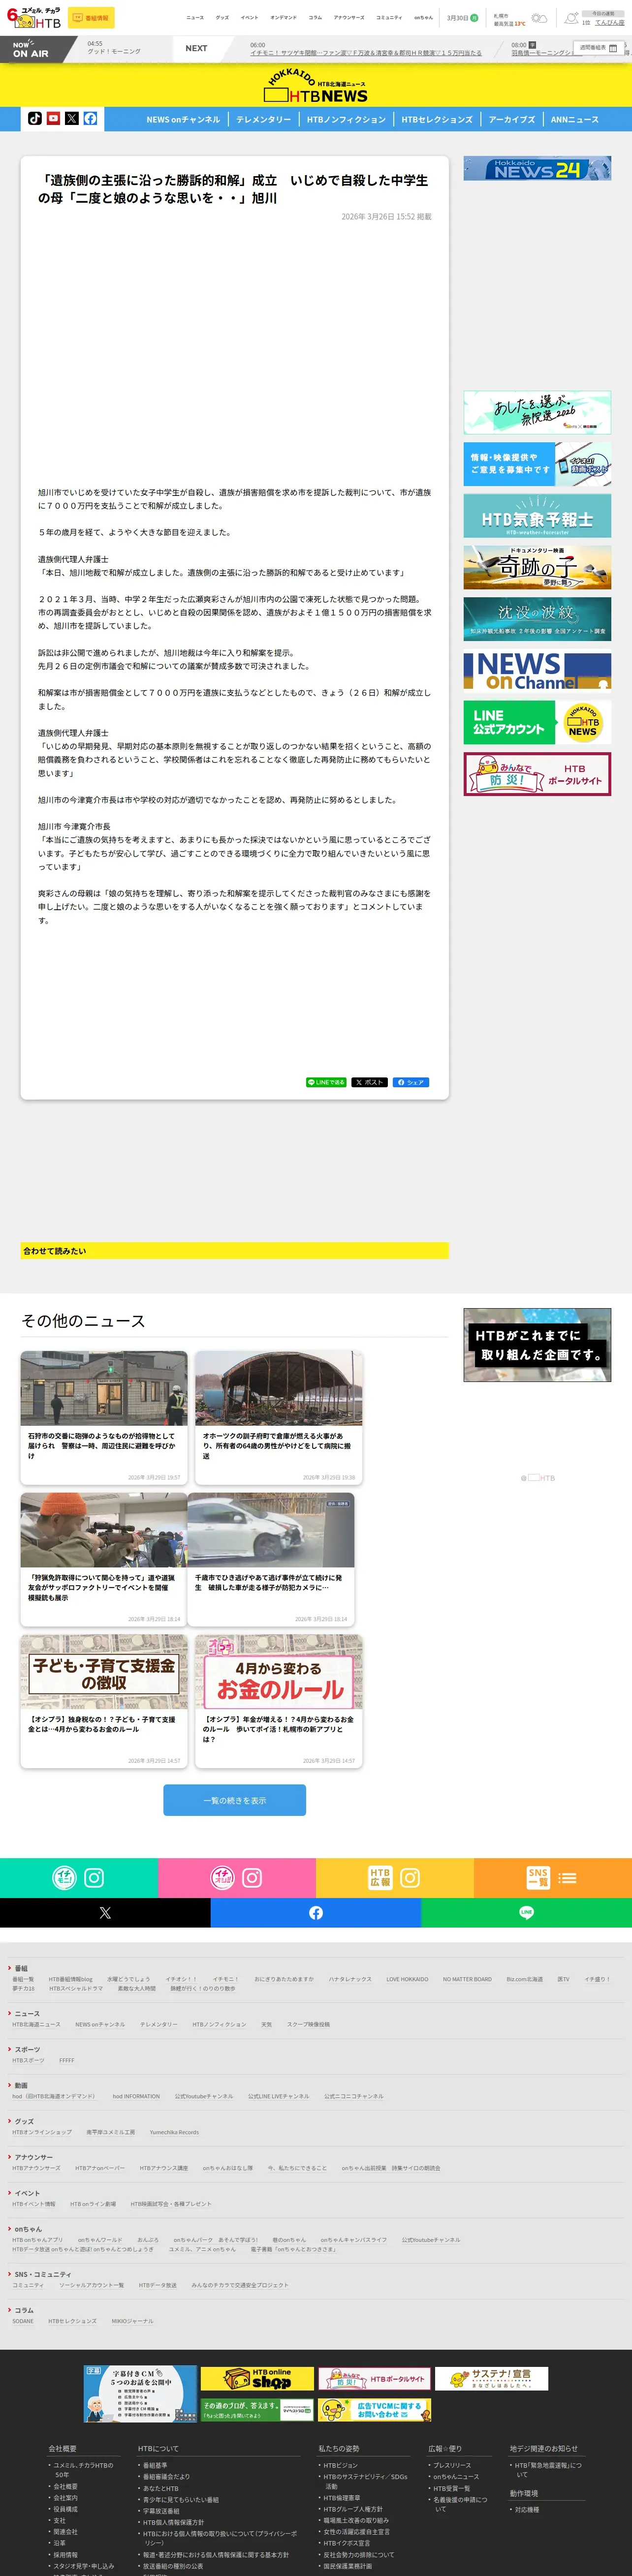
Task: Open HTBがこれまでに取り組んだ企画 banner
Action: (x=537, y=1345)
